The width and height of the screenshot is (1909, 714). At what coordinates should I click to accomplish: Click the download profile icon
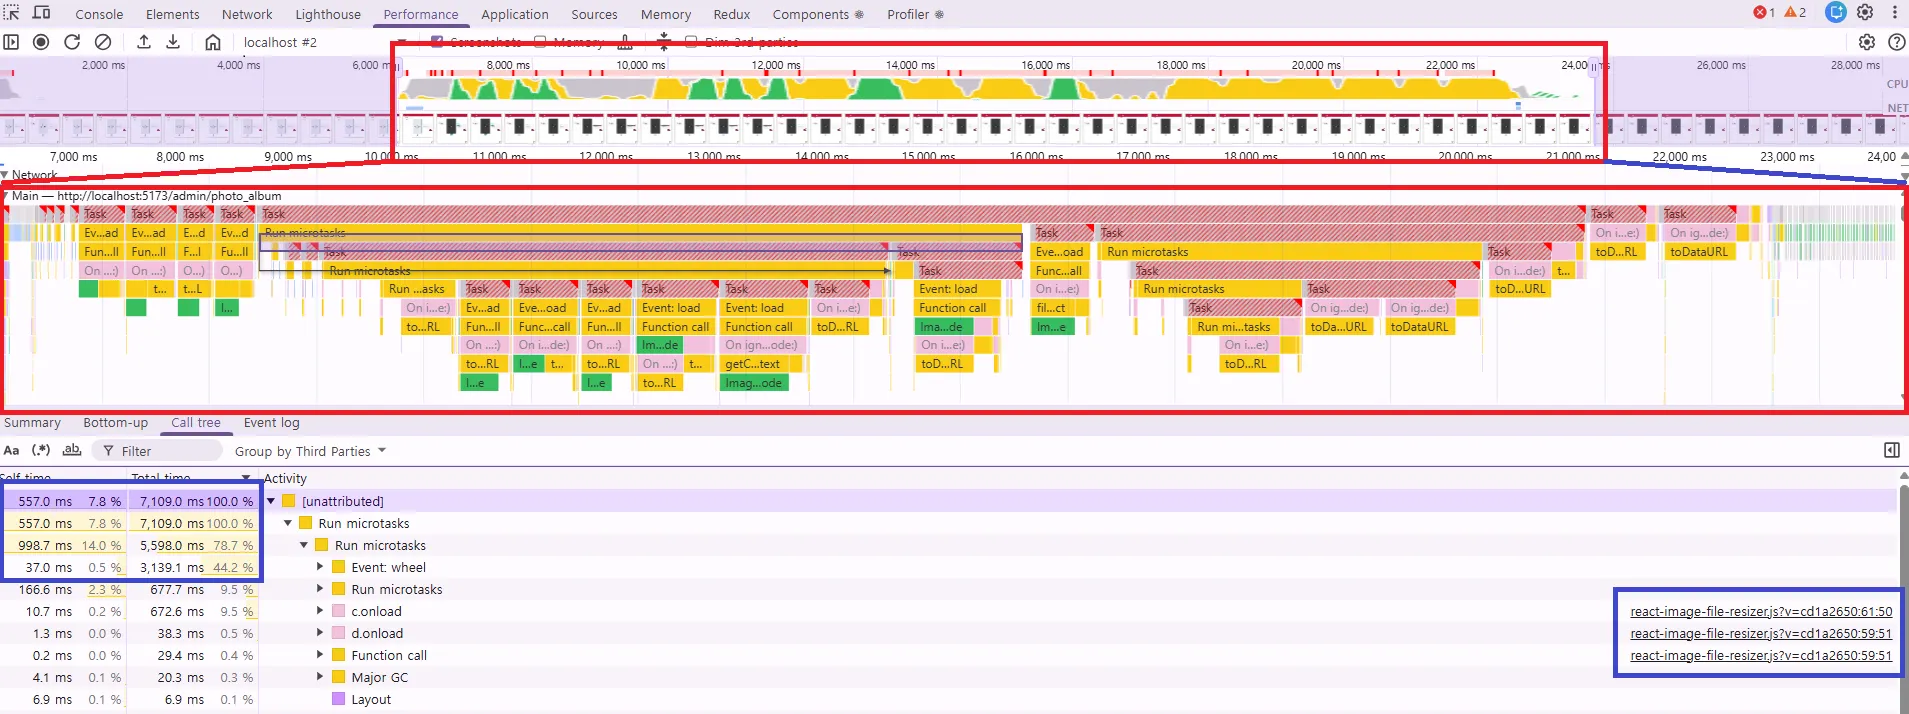(x=173, y=42)
